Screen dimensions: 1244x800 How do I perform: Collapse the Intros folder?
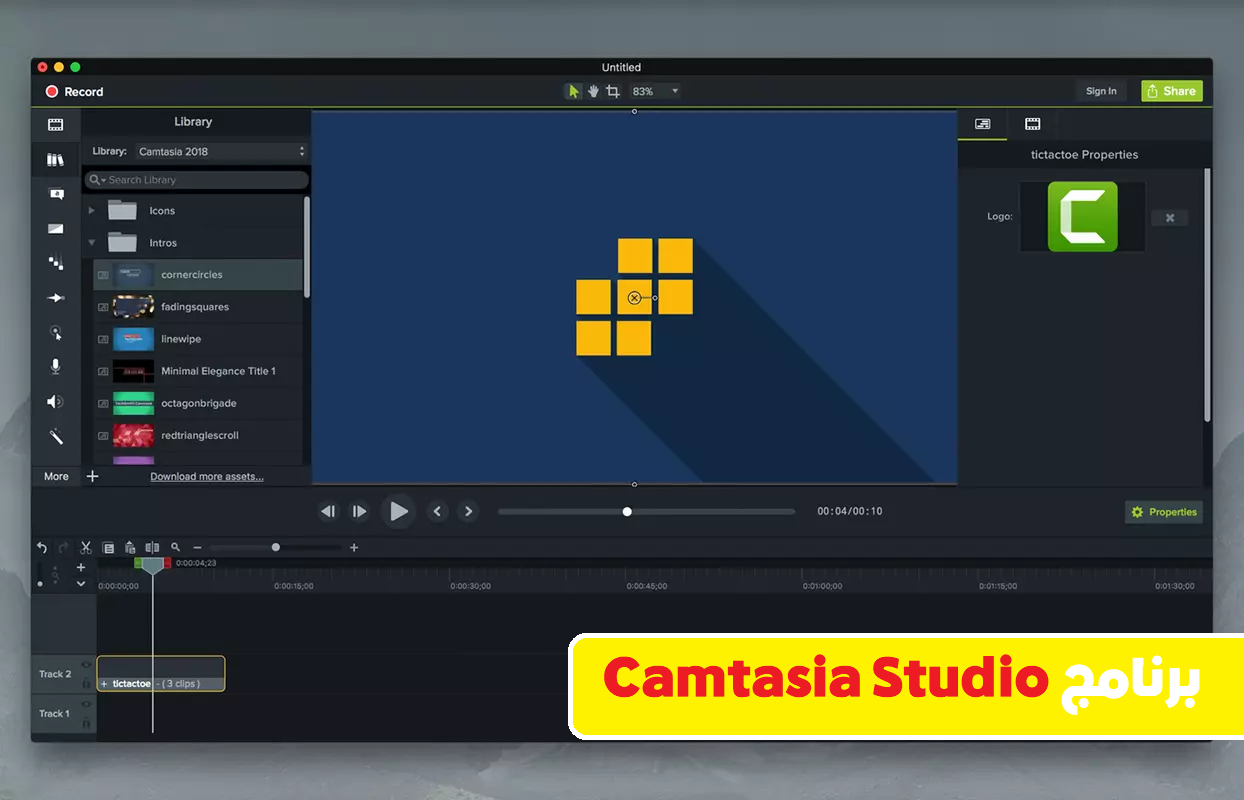[92, 242]
